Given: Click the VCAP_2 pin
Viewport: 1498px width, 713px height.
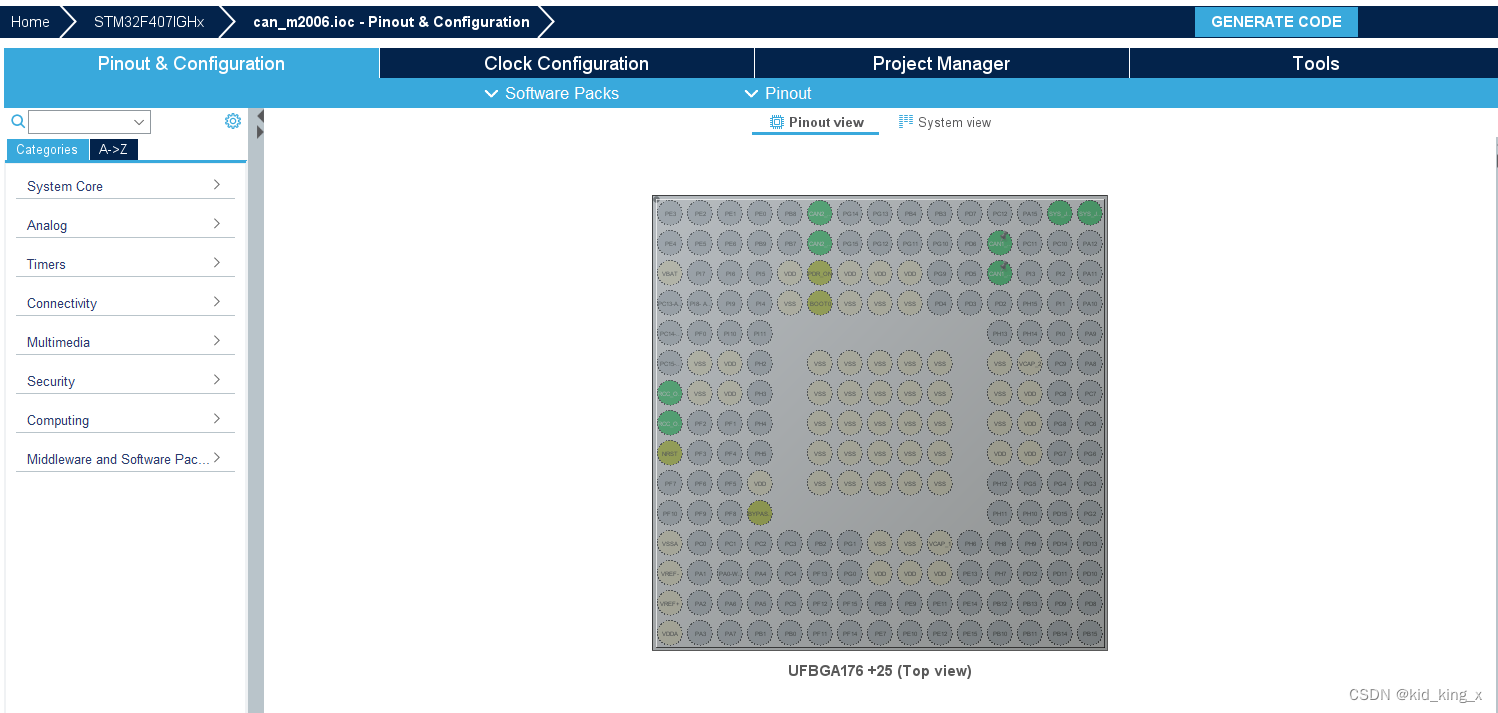Looking at the screenshot, I should coord(1030,363).
